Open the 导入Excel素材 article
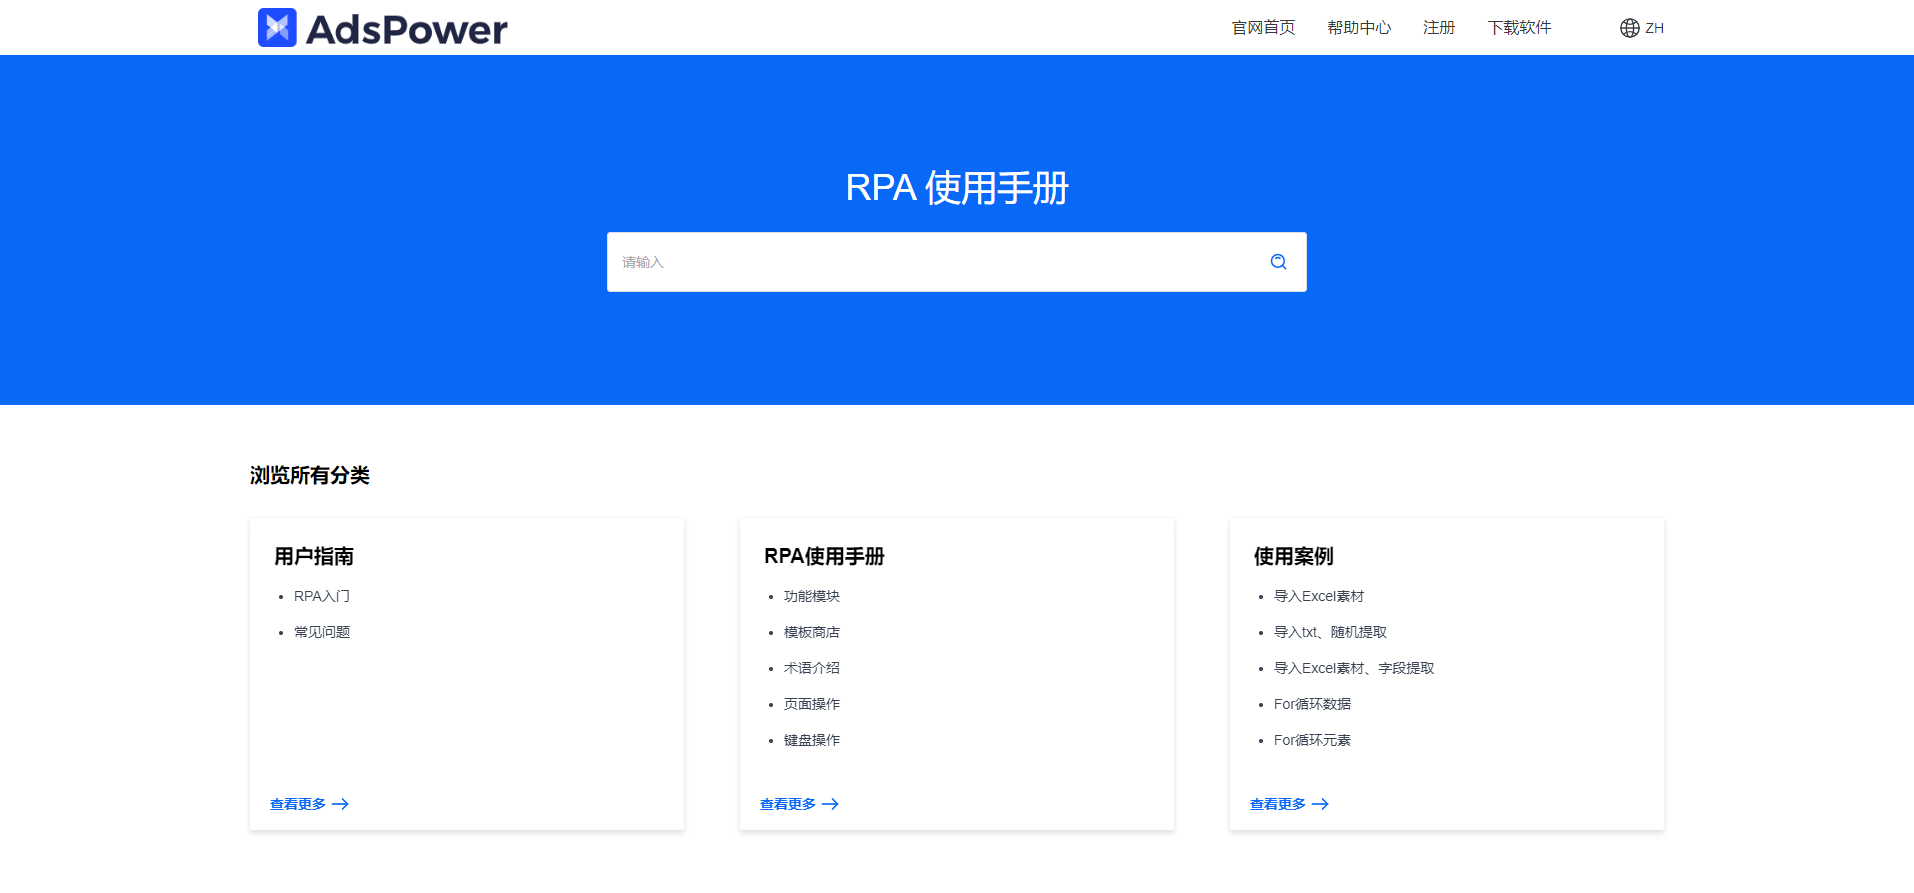Image resolution: width=1914 pixels, height=893 pixels. [1319, 596]
